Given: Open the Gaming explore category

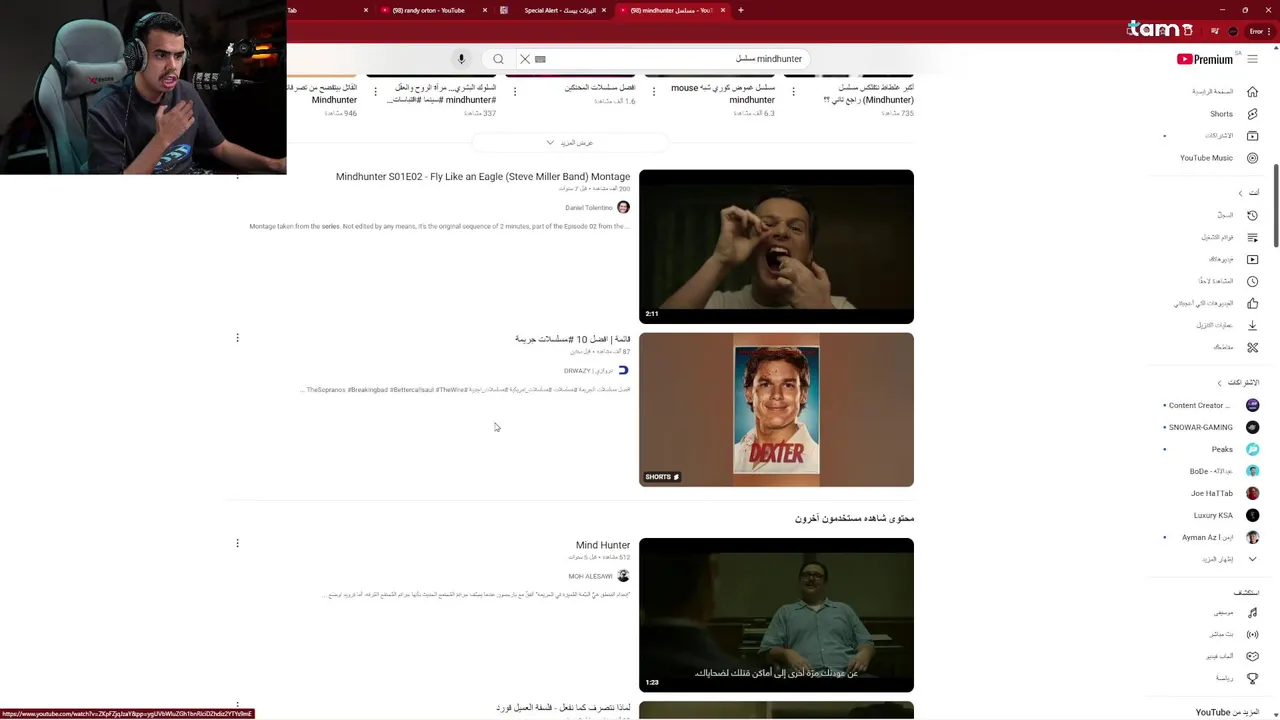Looking at the screenshot, I should 1252,656.
